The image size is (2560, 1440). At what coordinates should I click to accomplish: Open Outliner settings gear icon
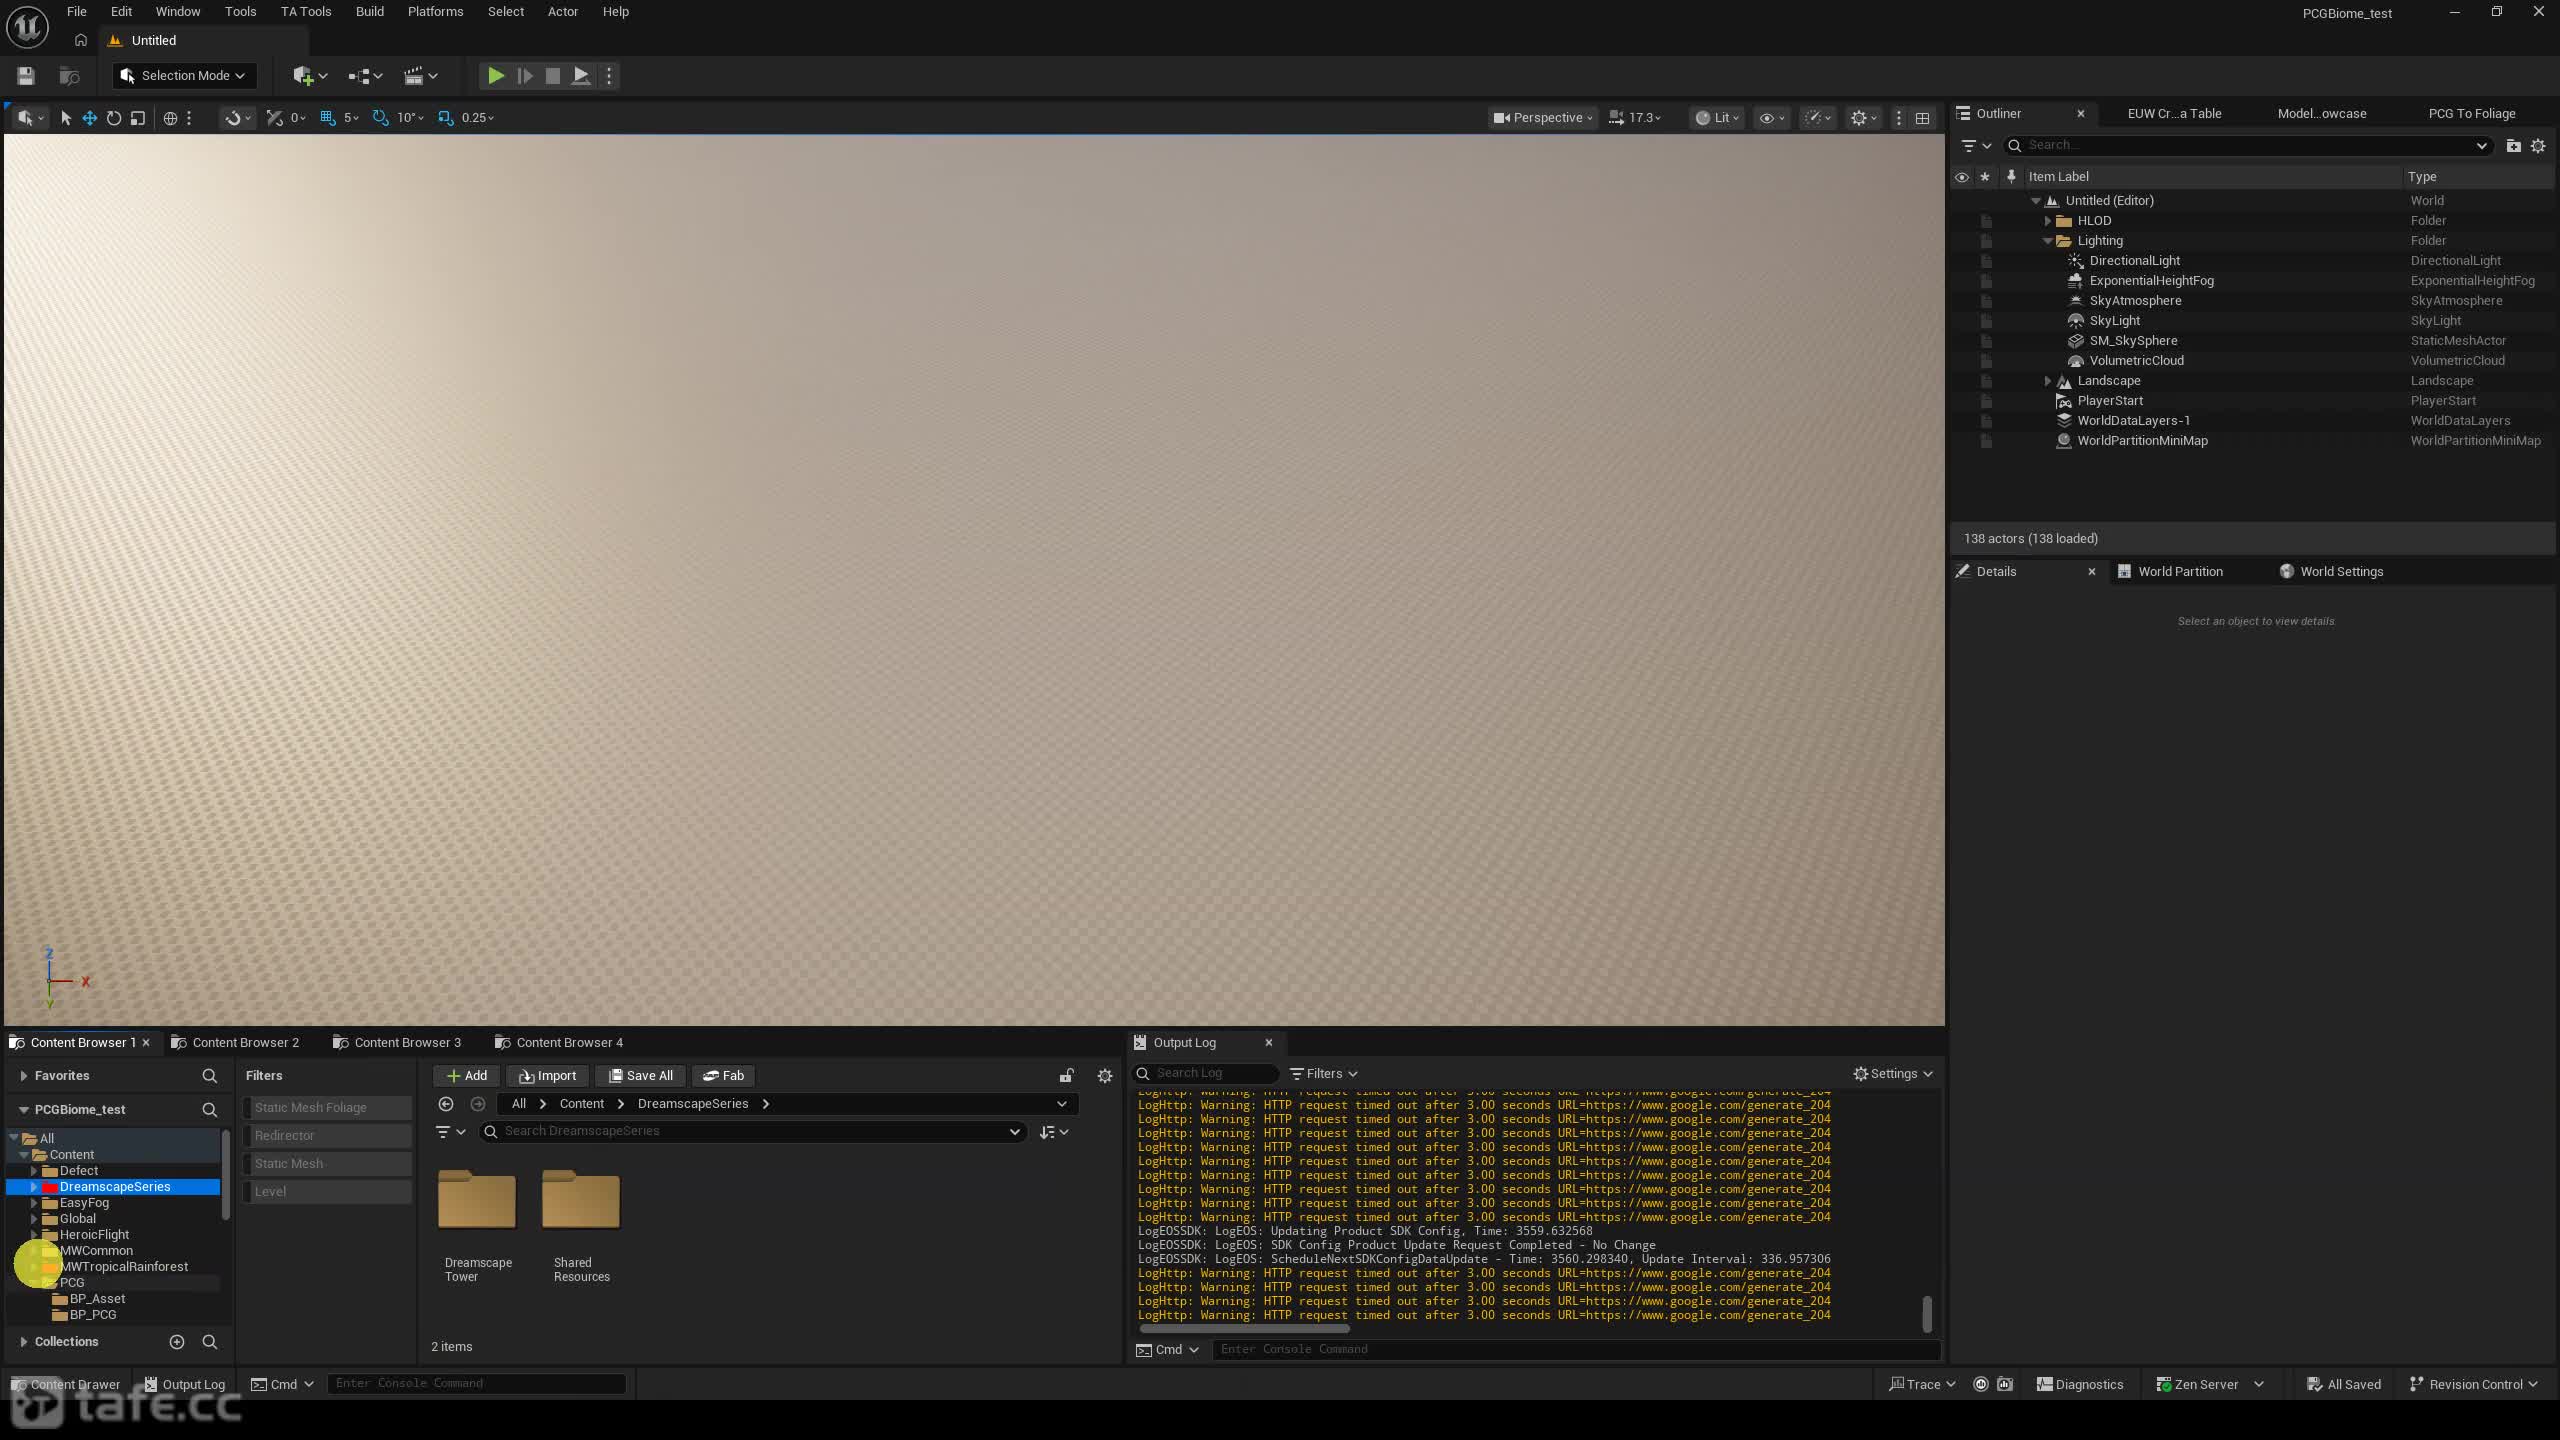2538,146
